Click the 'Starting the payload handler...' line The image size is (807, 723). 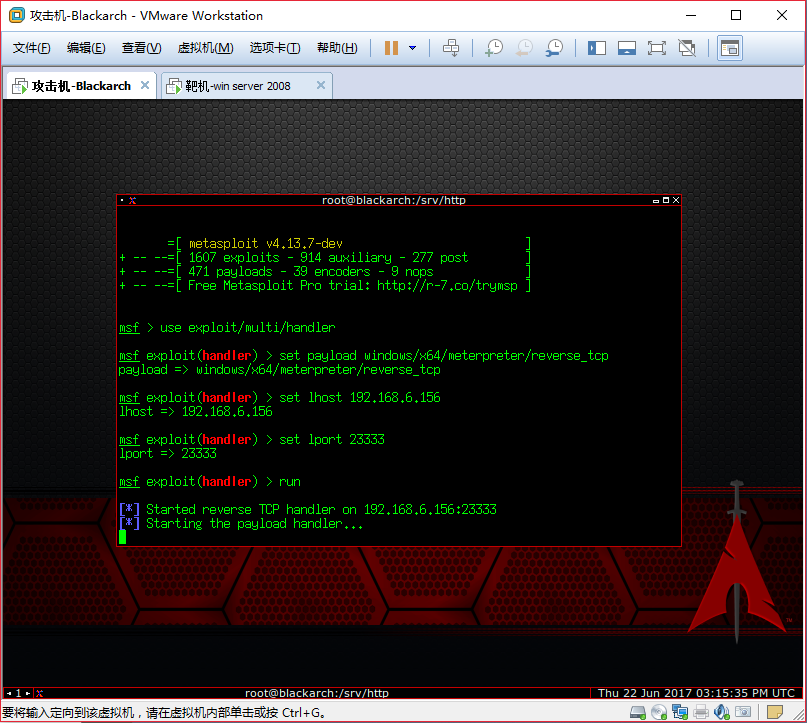(241, 523)
